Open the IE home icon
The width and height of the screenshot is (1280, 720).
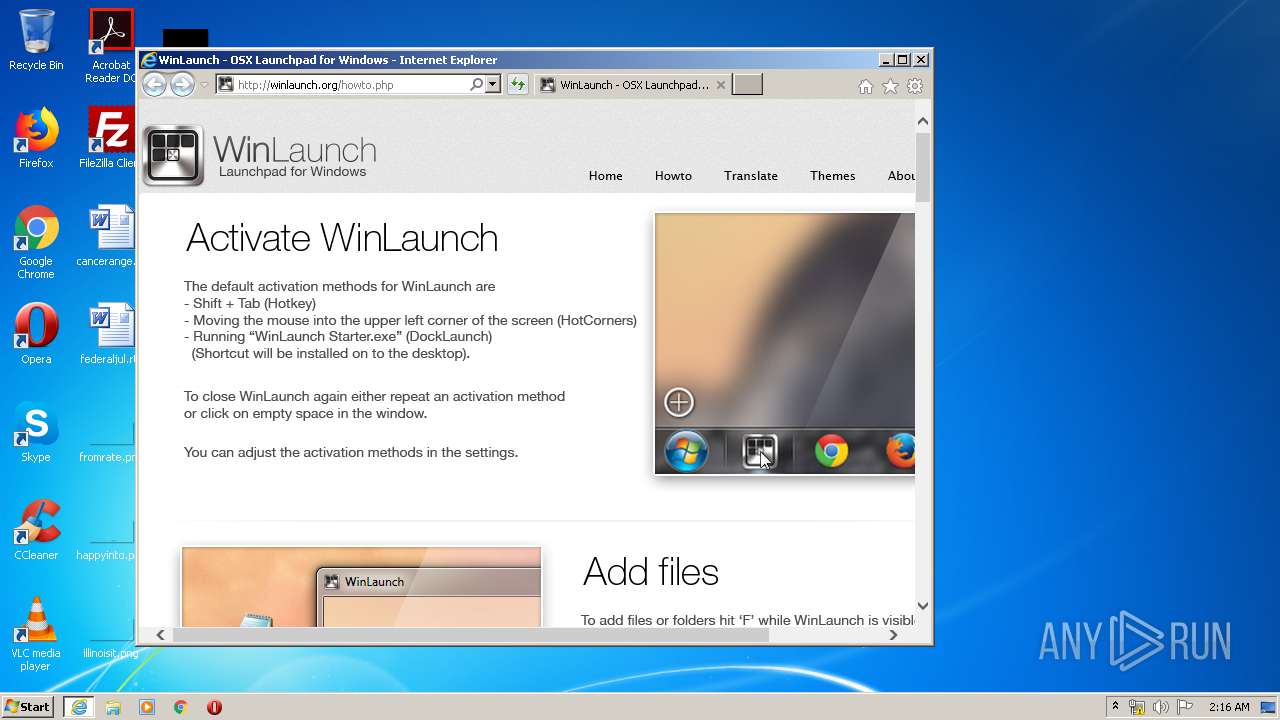point(866,86)
